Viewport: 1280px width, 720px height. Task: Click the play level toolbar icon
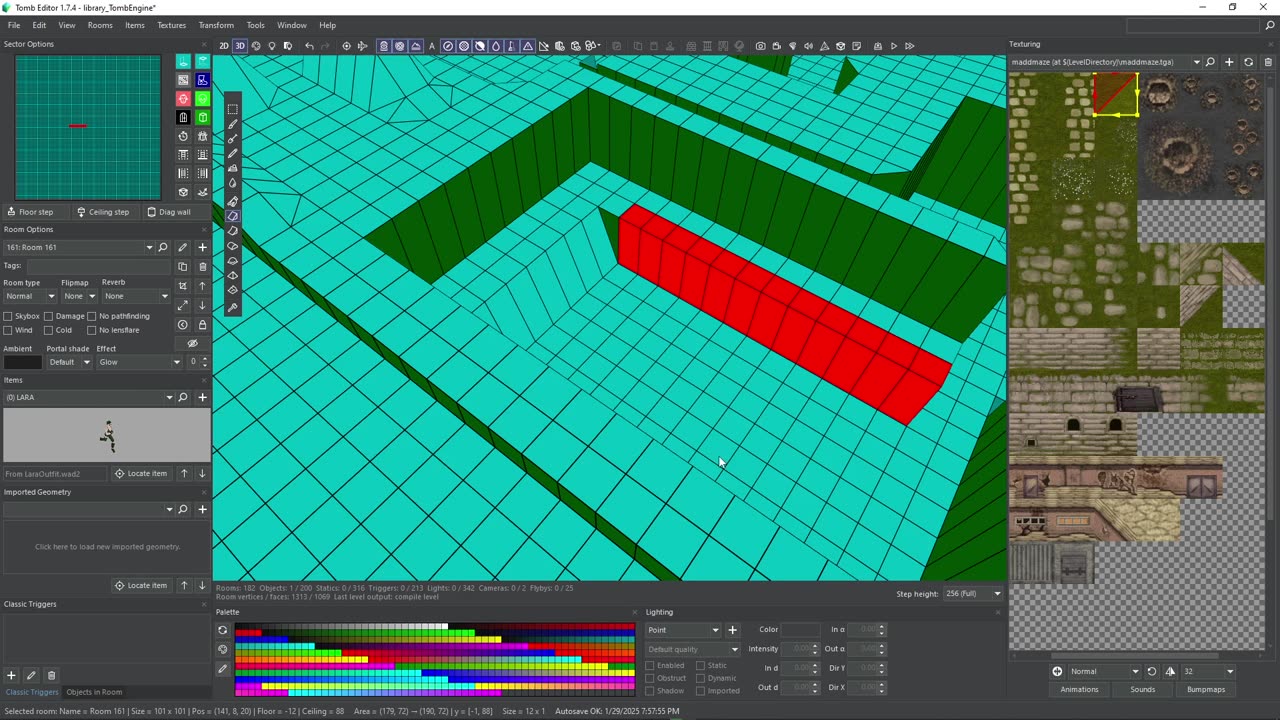pos(894,46)
